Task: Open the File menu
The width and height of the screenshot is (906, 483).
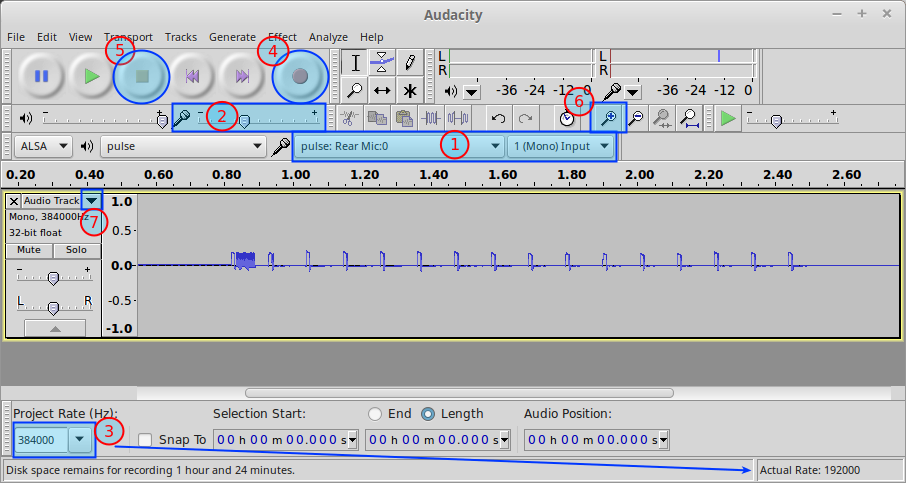Action: [16, 37]
